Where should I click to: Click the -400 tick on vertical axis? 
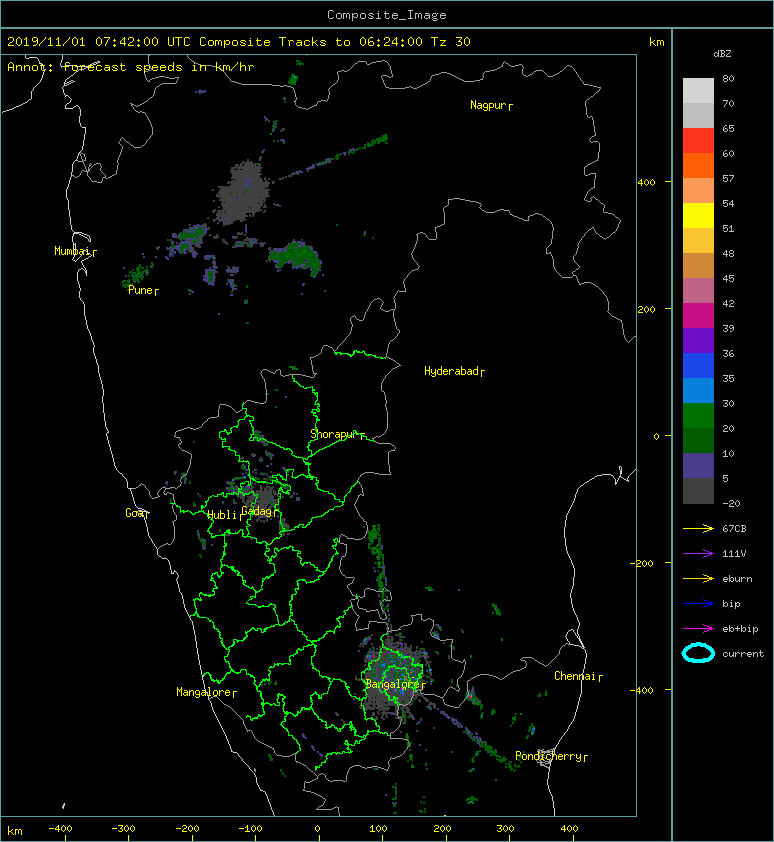641,690
